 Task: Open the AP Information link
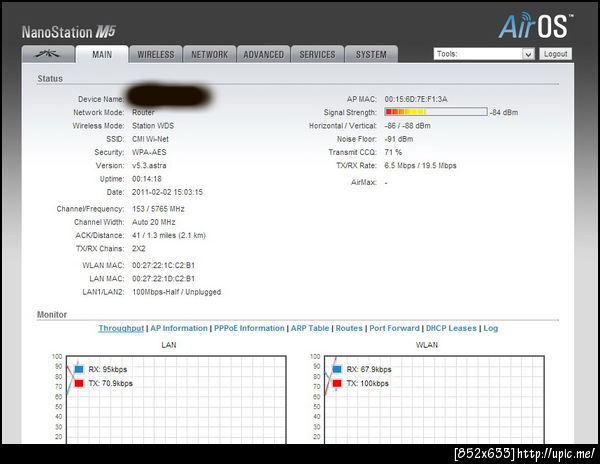pyautogui.click(x=179, y=328)
